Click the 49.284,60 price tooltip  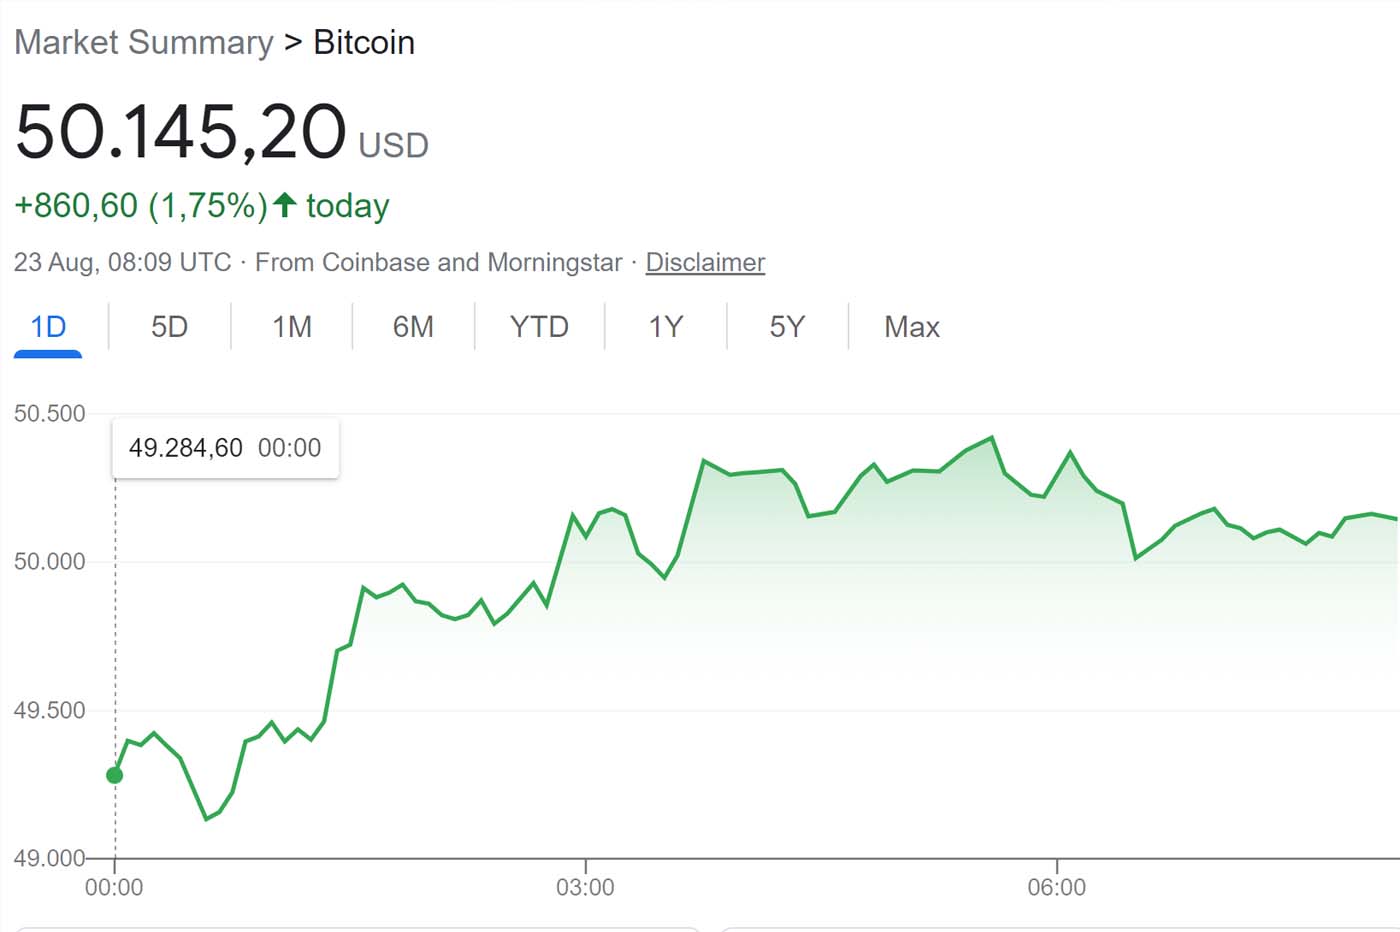[225, 448]
